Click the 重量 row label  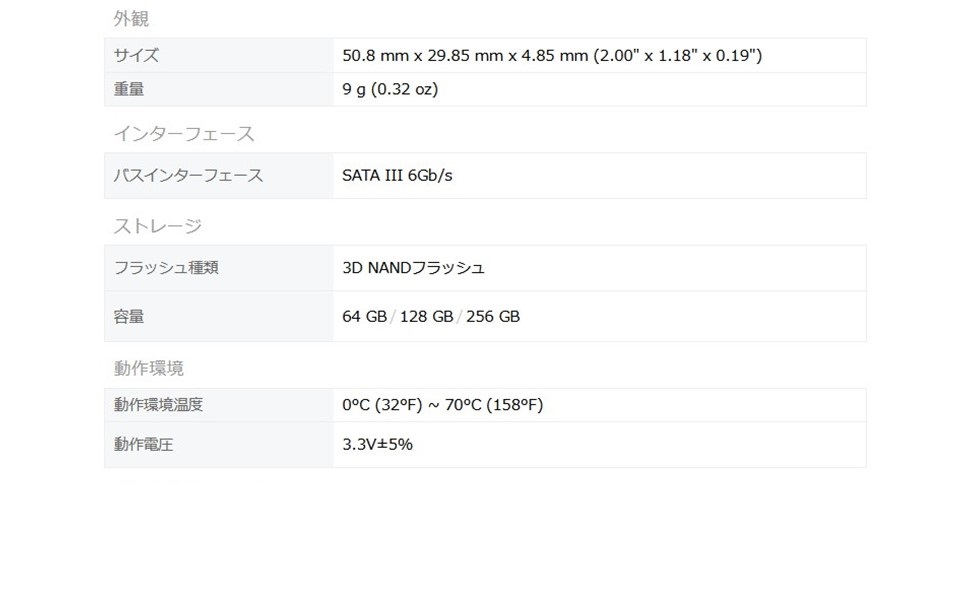[129, 90]
